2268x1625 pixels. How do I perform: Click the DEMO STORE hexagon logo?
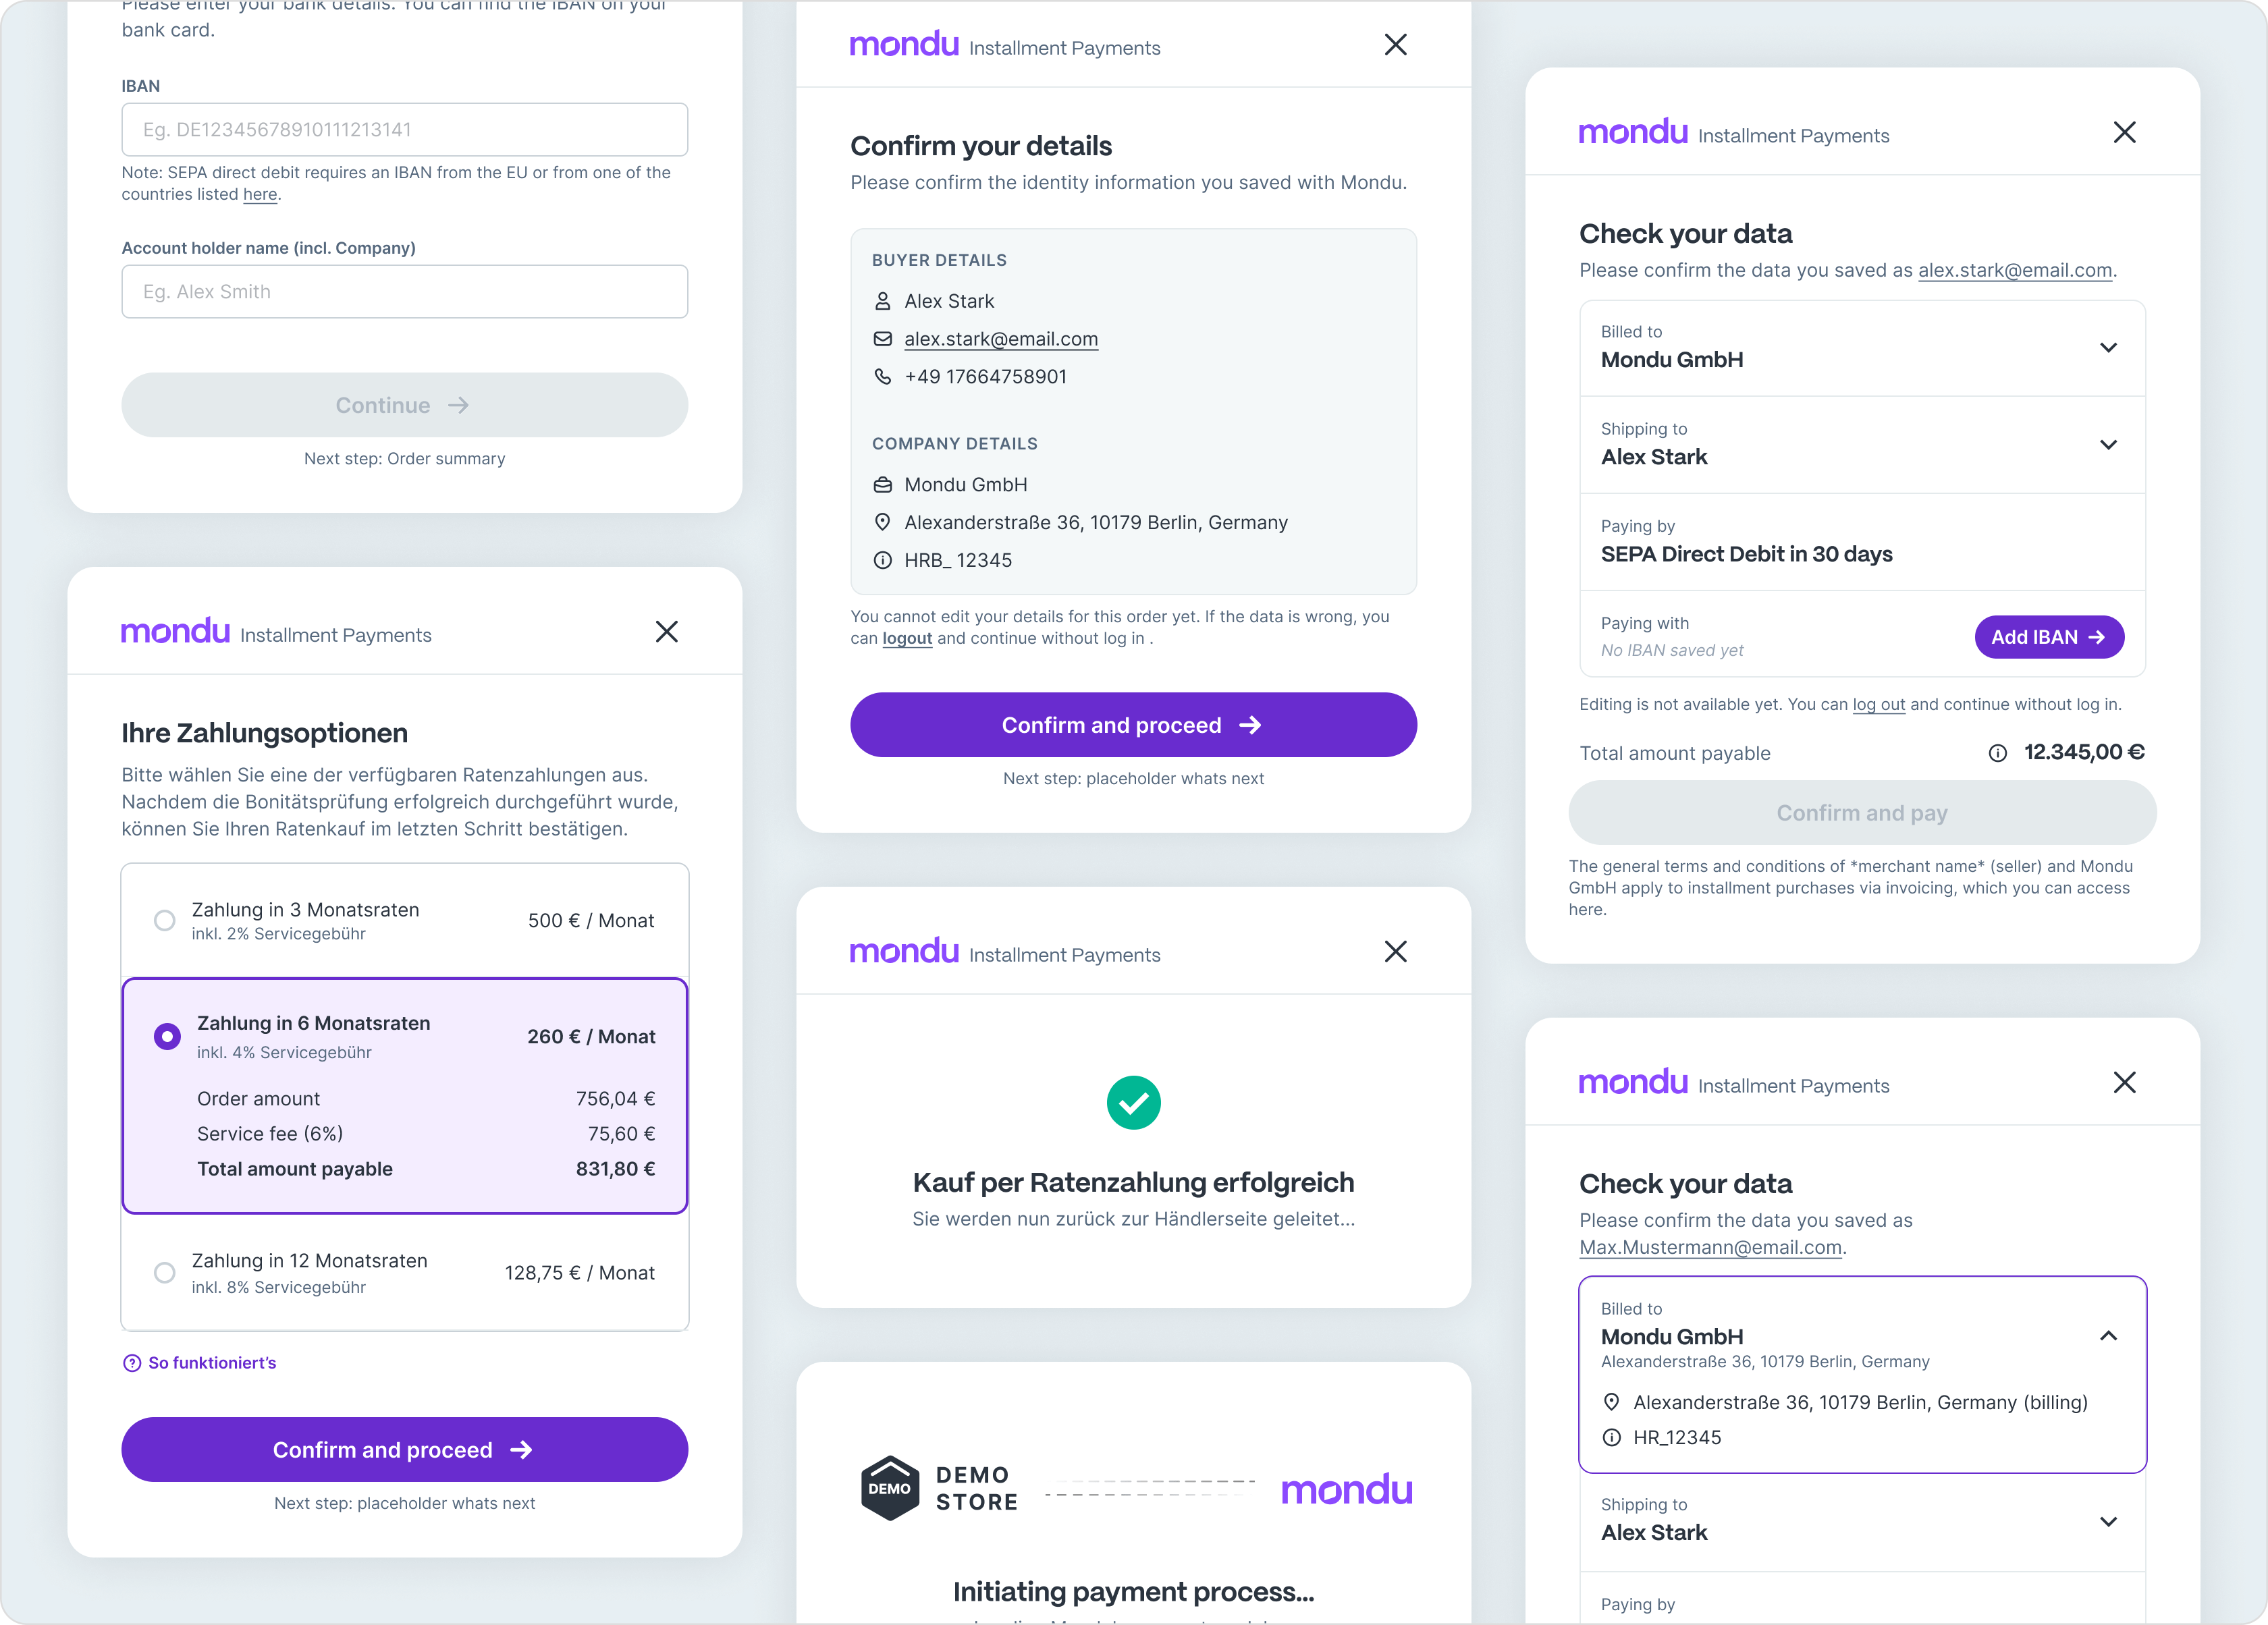[889, 1488]
